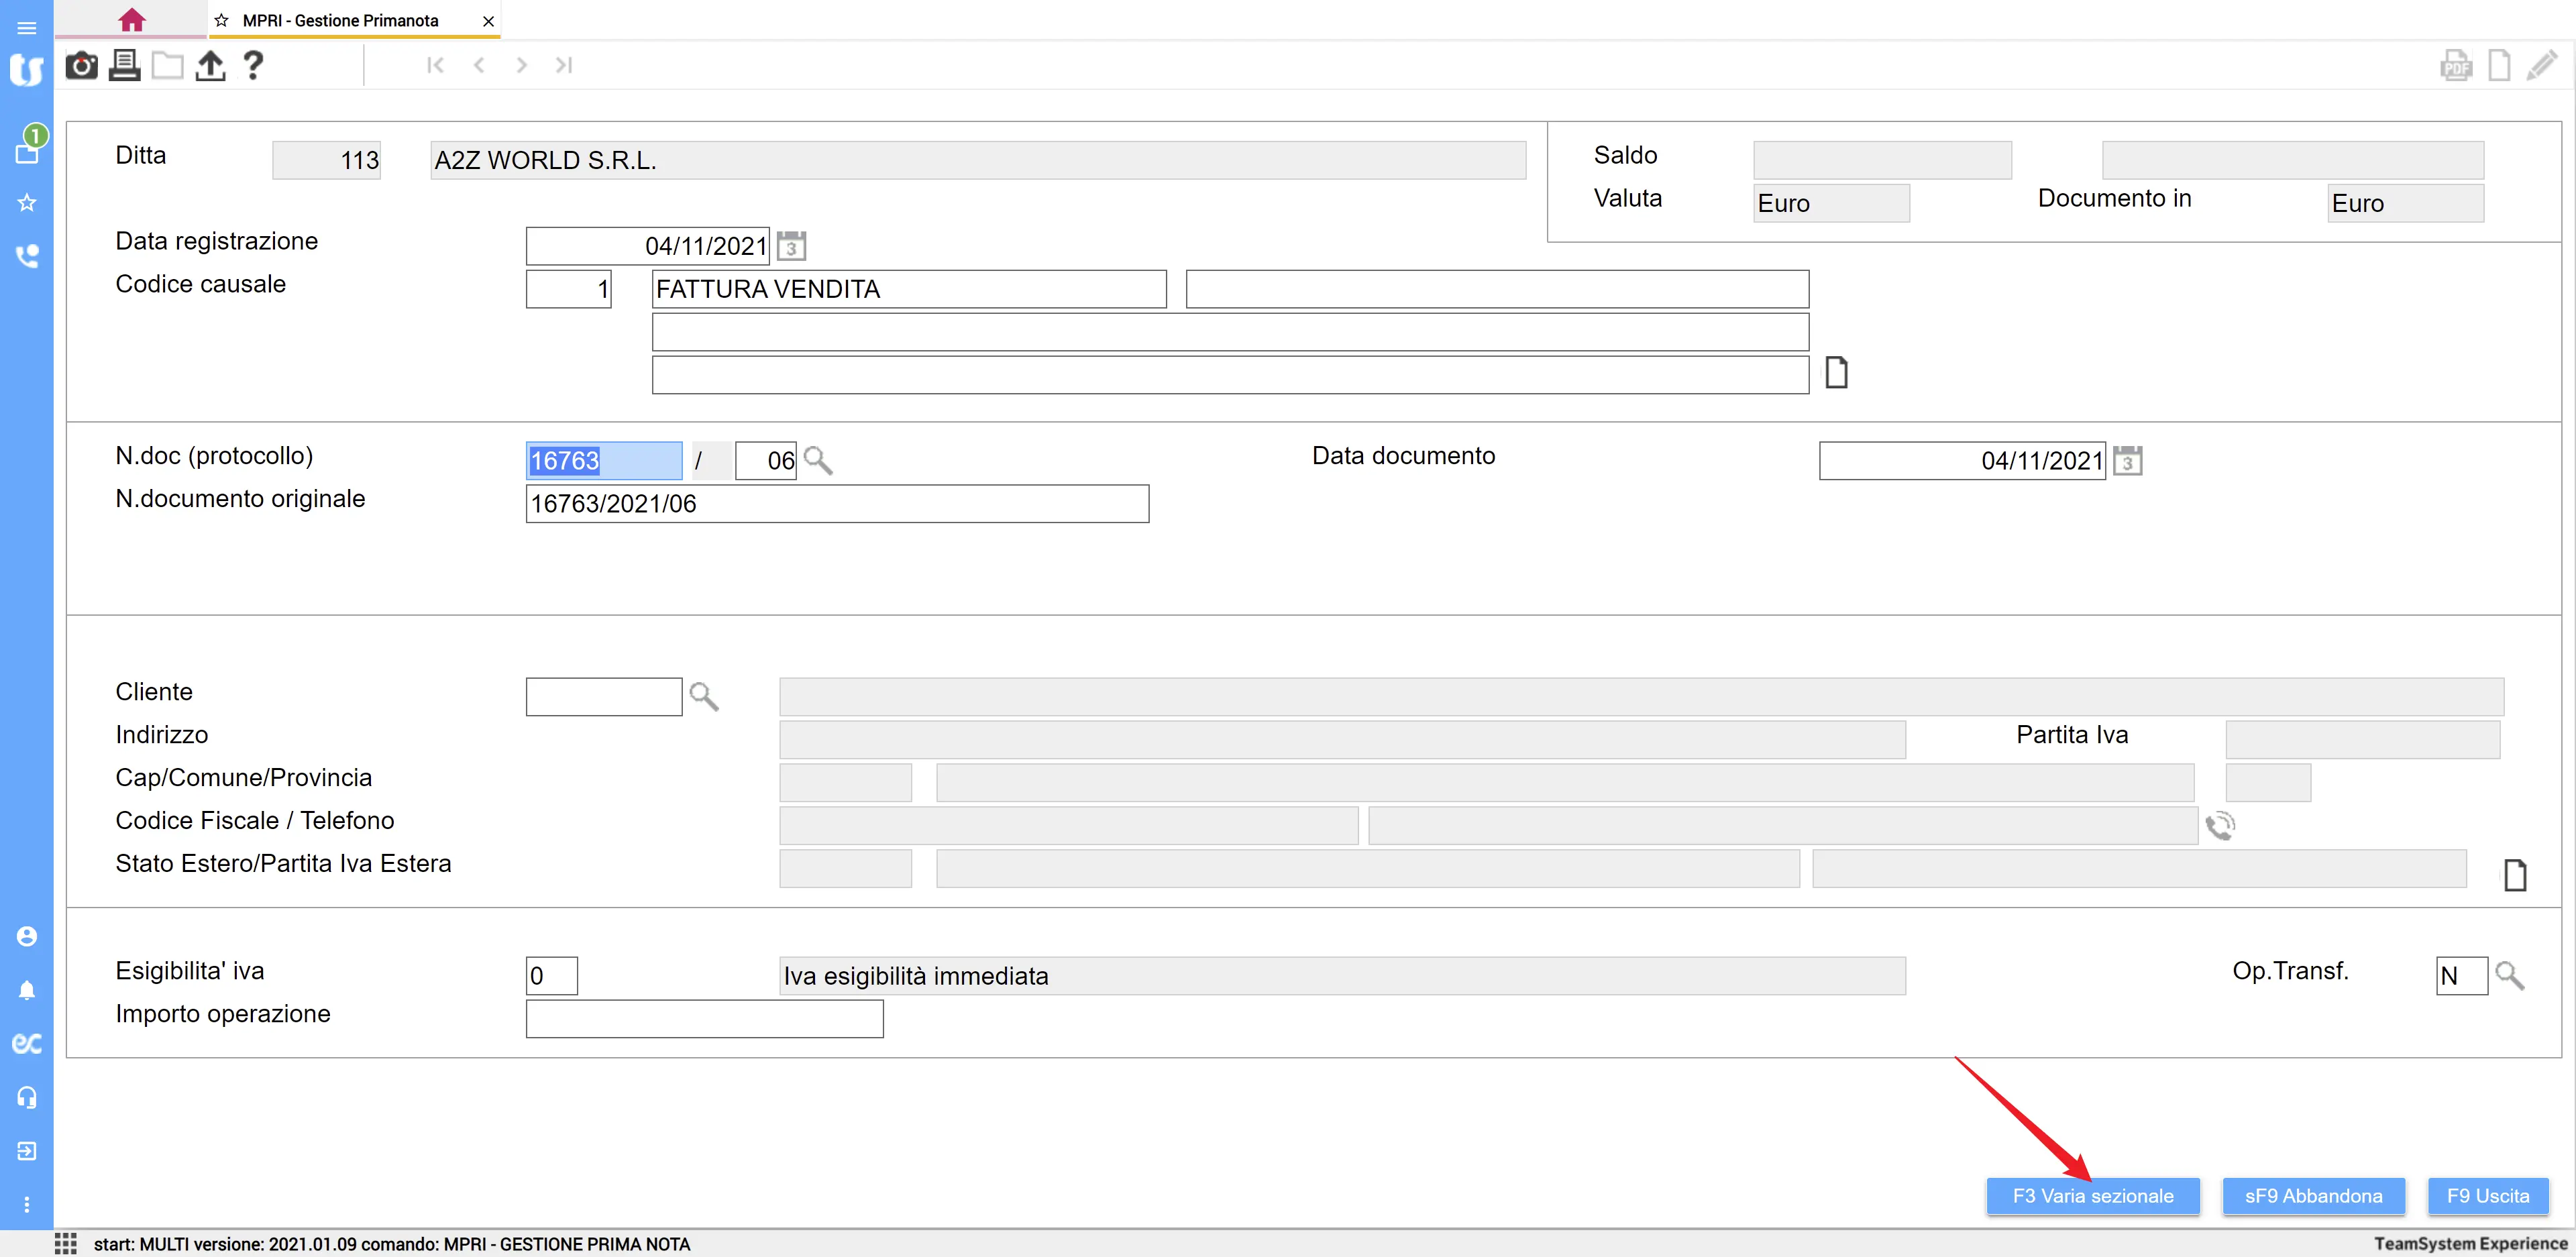Image resolution: width=2576 pixels, height=1257 pixels.
Task: Open help question mark icon
Action: point(253,66)
